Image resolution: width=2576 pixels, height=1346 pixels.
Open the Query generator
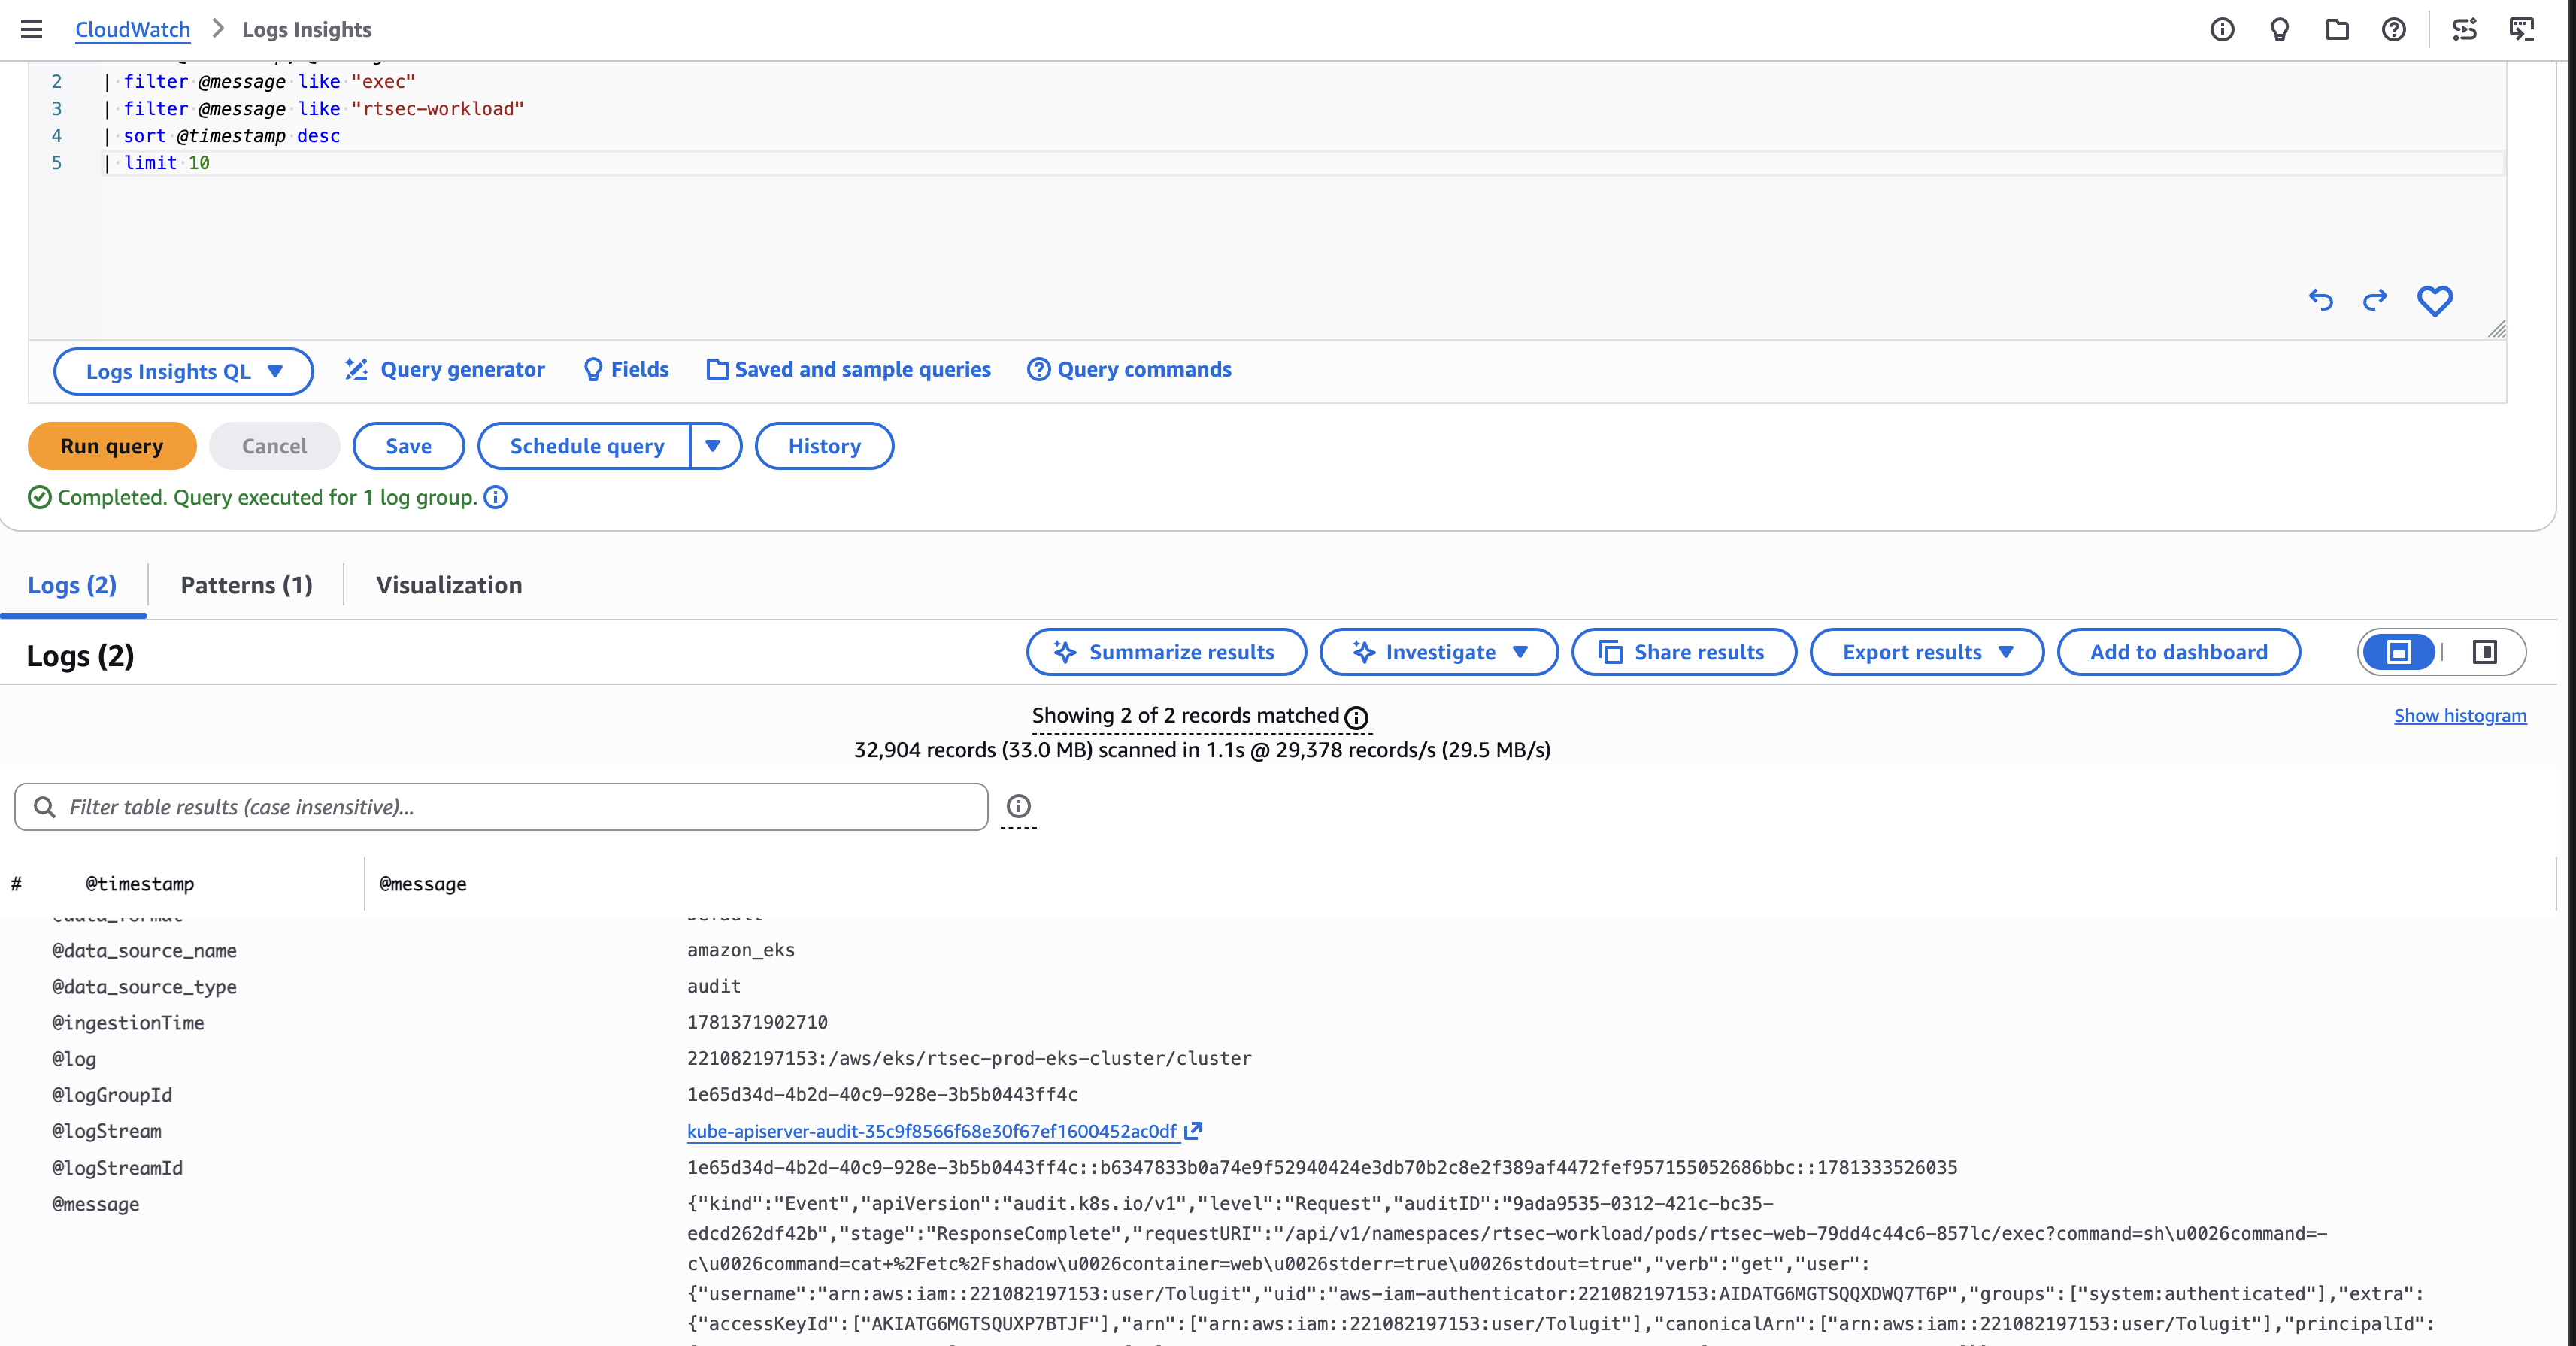(445, 370)
